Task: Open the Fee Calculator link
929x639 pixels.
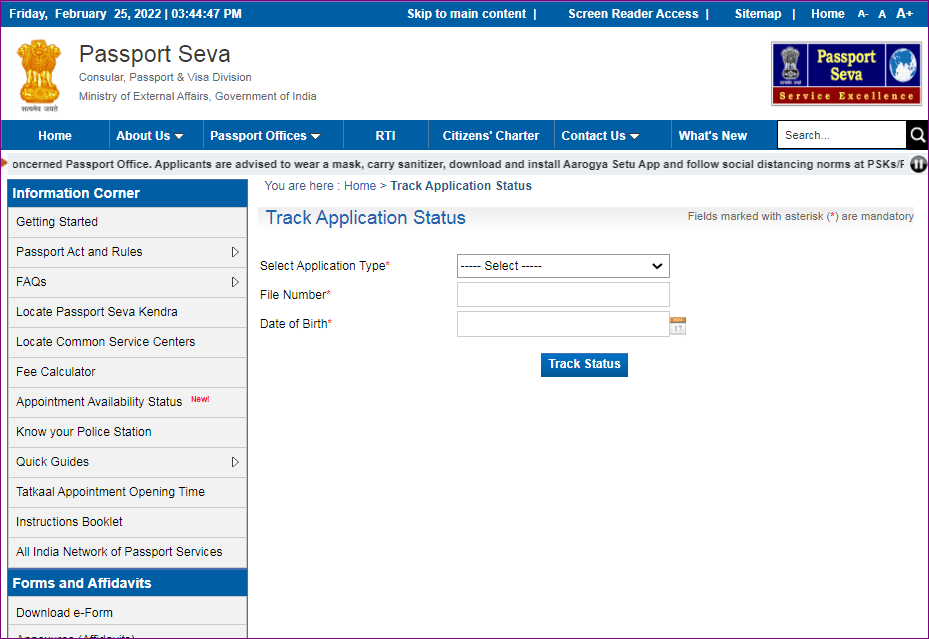Action: [56, 372]
